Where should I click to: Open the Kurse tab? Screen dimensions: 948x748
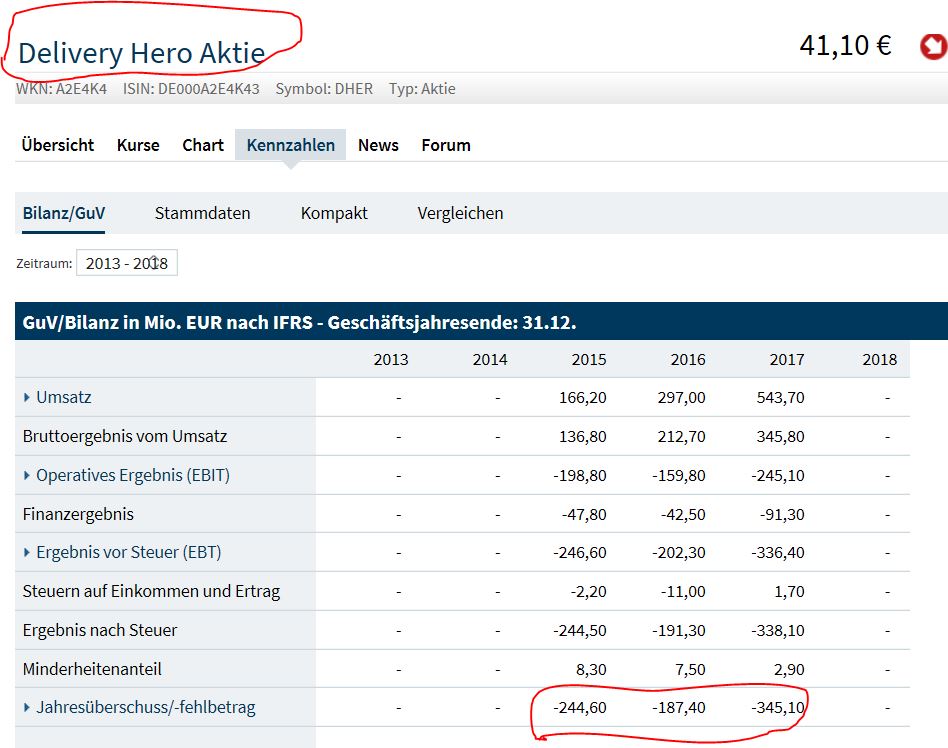(138, 145)
